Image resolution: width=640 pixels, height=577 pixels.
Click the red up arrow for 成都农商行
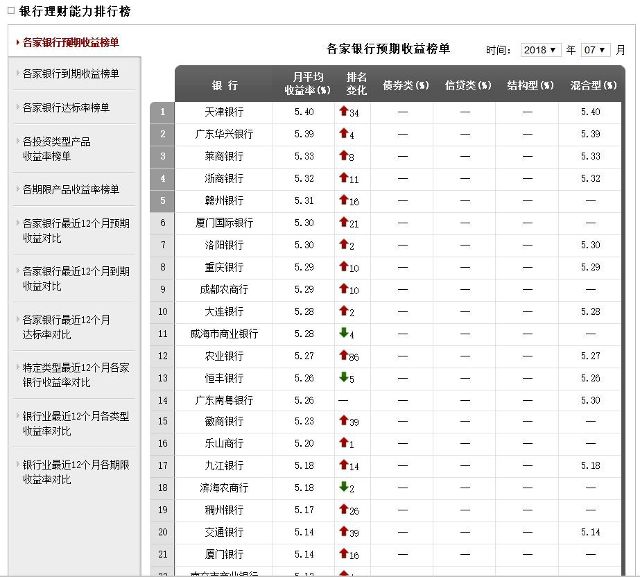point(344,288)
